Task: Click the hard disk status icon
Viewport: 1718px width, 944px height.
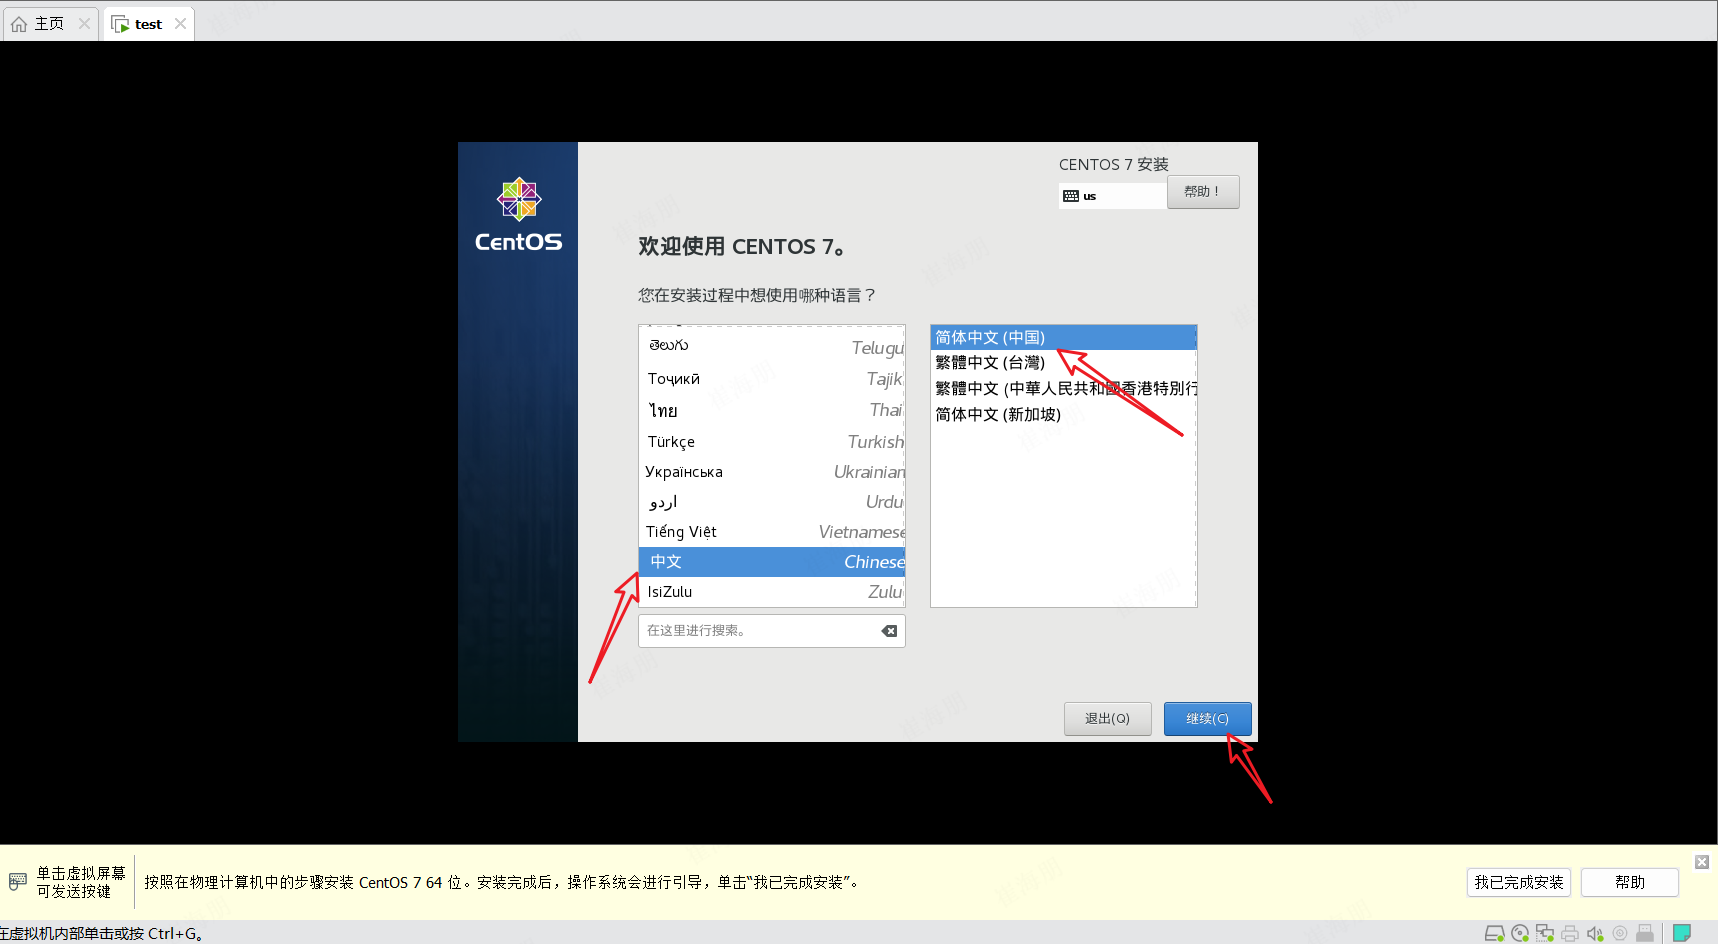Action: click(1494, 933)
